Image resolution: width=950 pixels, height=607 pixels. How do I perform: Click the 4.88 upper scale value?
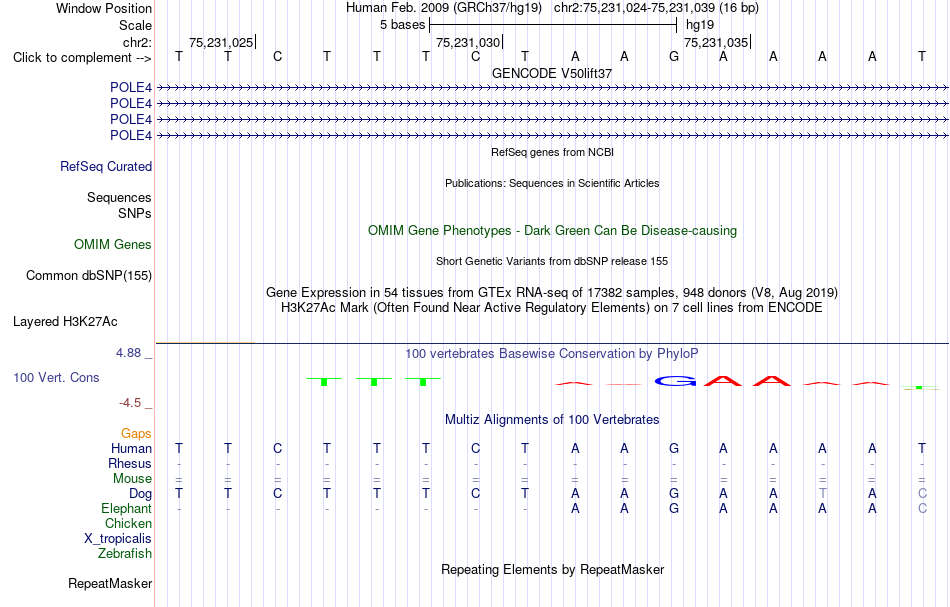128,353
